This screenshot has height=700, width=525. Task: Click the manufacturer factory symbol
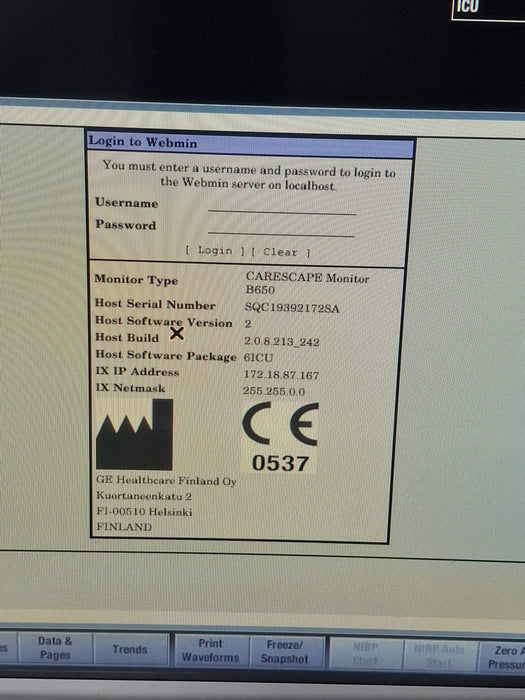pyautogui.click(x=134, y=434)
